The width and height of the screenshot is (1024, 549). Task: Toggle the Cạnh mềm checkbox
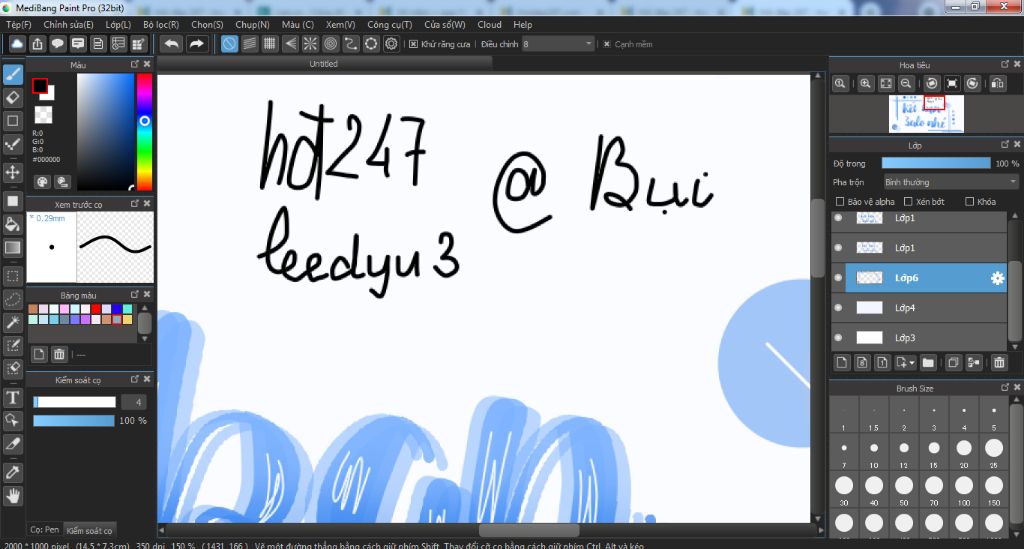(x=607, y=44)
